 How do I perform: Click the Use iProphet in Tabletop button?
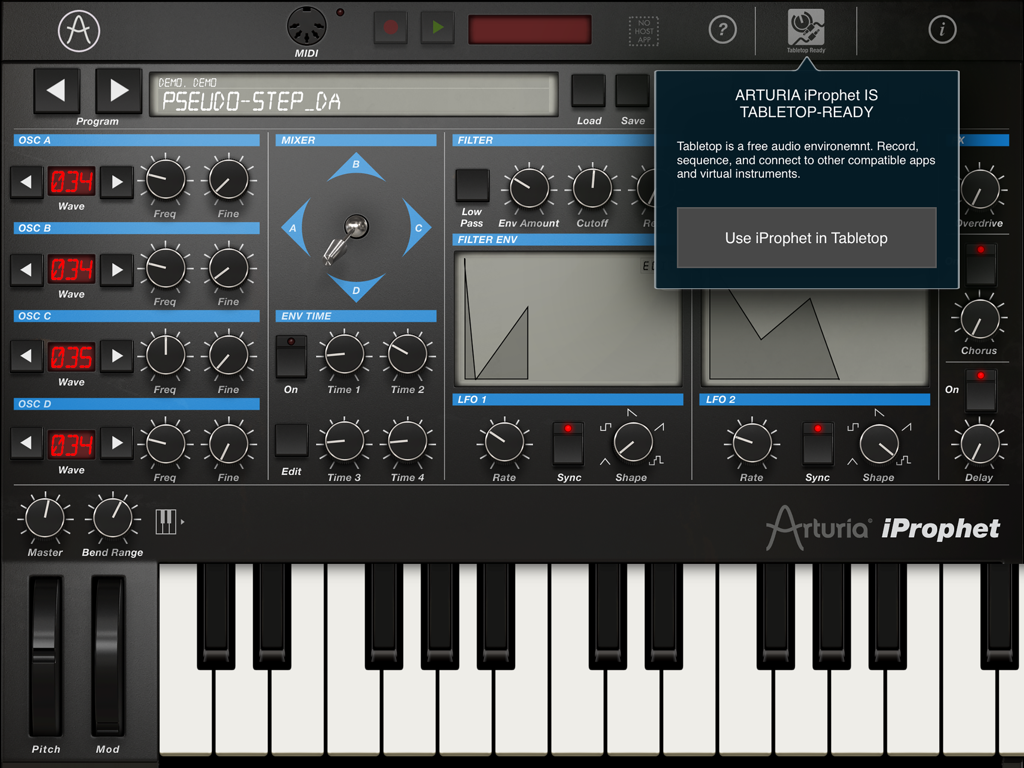tap(806, 238)
